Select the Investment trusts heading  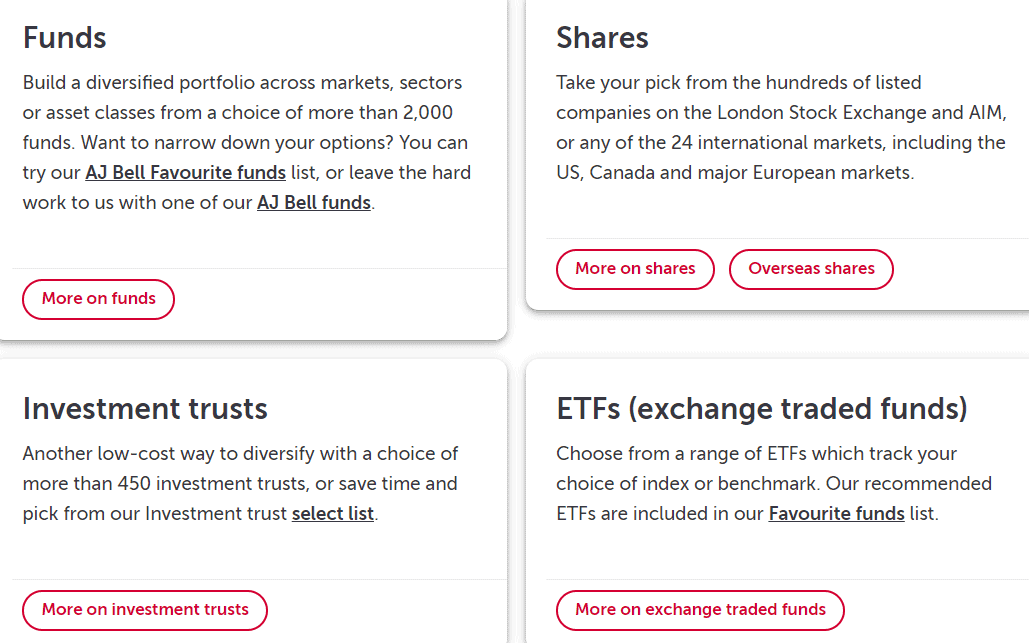coord(145,408)
